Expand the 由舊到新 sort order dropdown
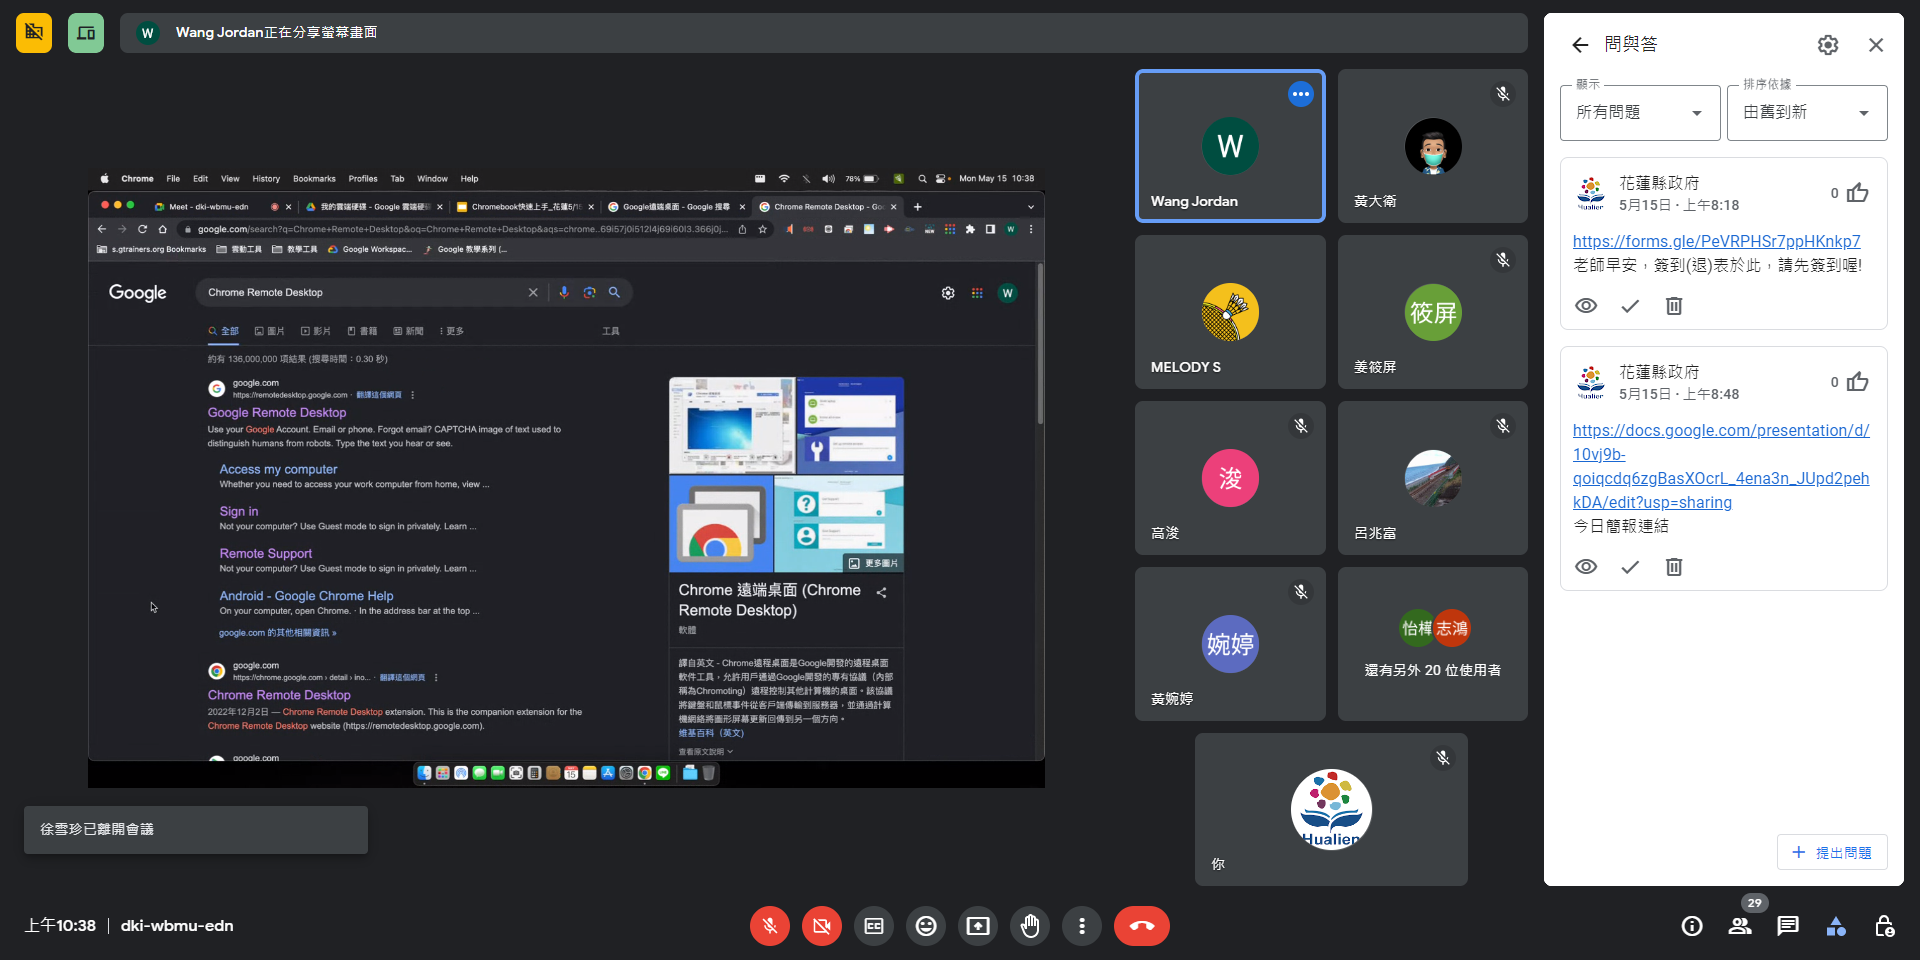This screenshot has width=1920, height=960. click(1806, 113)
